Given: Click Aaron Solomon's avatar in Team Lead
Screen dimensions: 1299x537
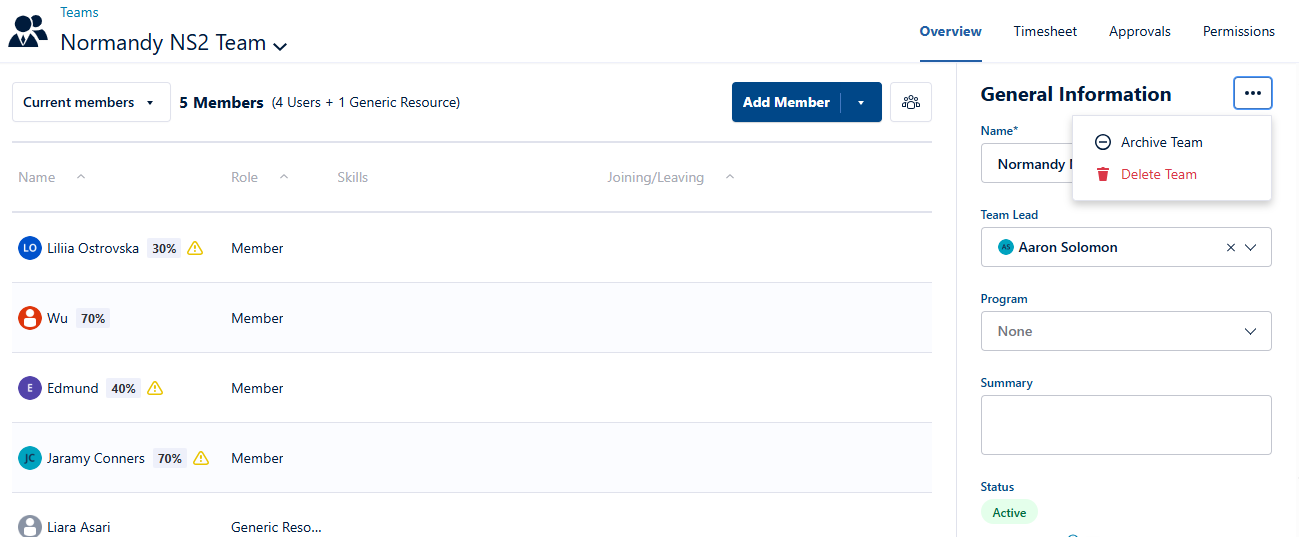Looking at the screenshot, I should pyautogui.click(x=1006, y=247).
